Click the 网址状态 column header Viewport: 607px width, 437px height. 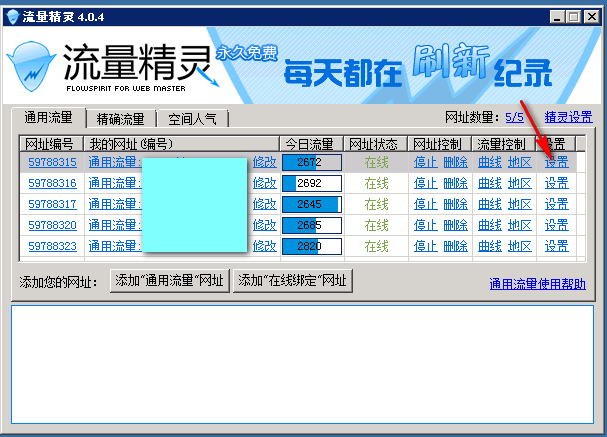click(x=376, y=144)
